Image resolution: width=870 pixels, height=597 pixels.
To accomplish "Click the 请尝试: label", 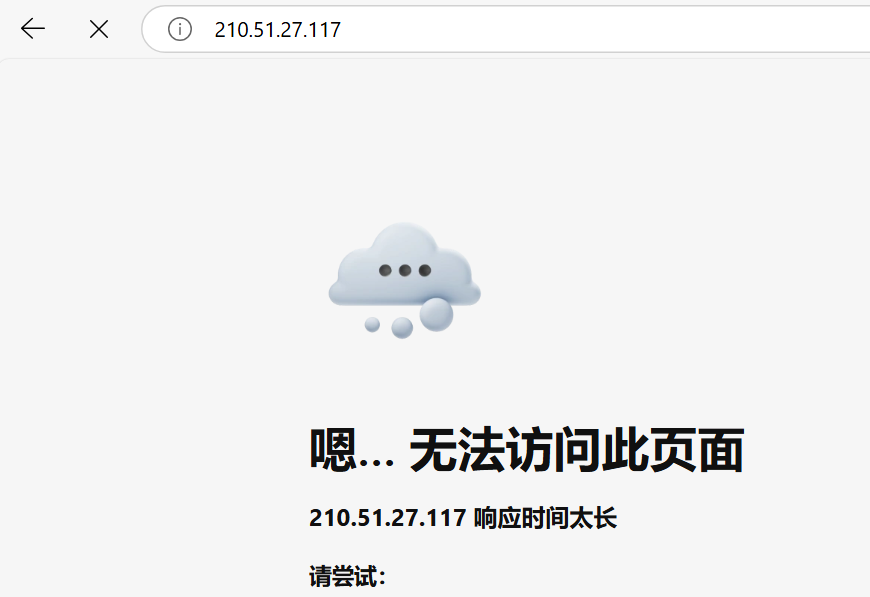I will (x=347, y=576).
